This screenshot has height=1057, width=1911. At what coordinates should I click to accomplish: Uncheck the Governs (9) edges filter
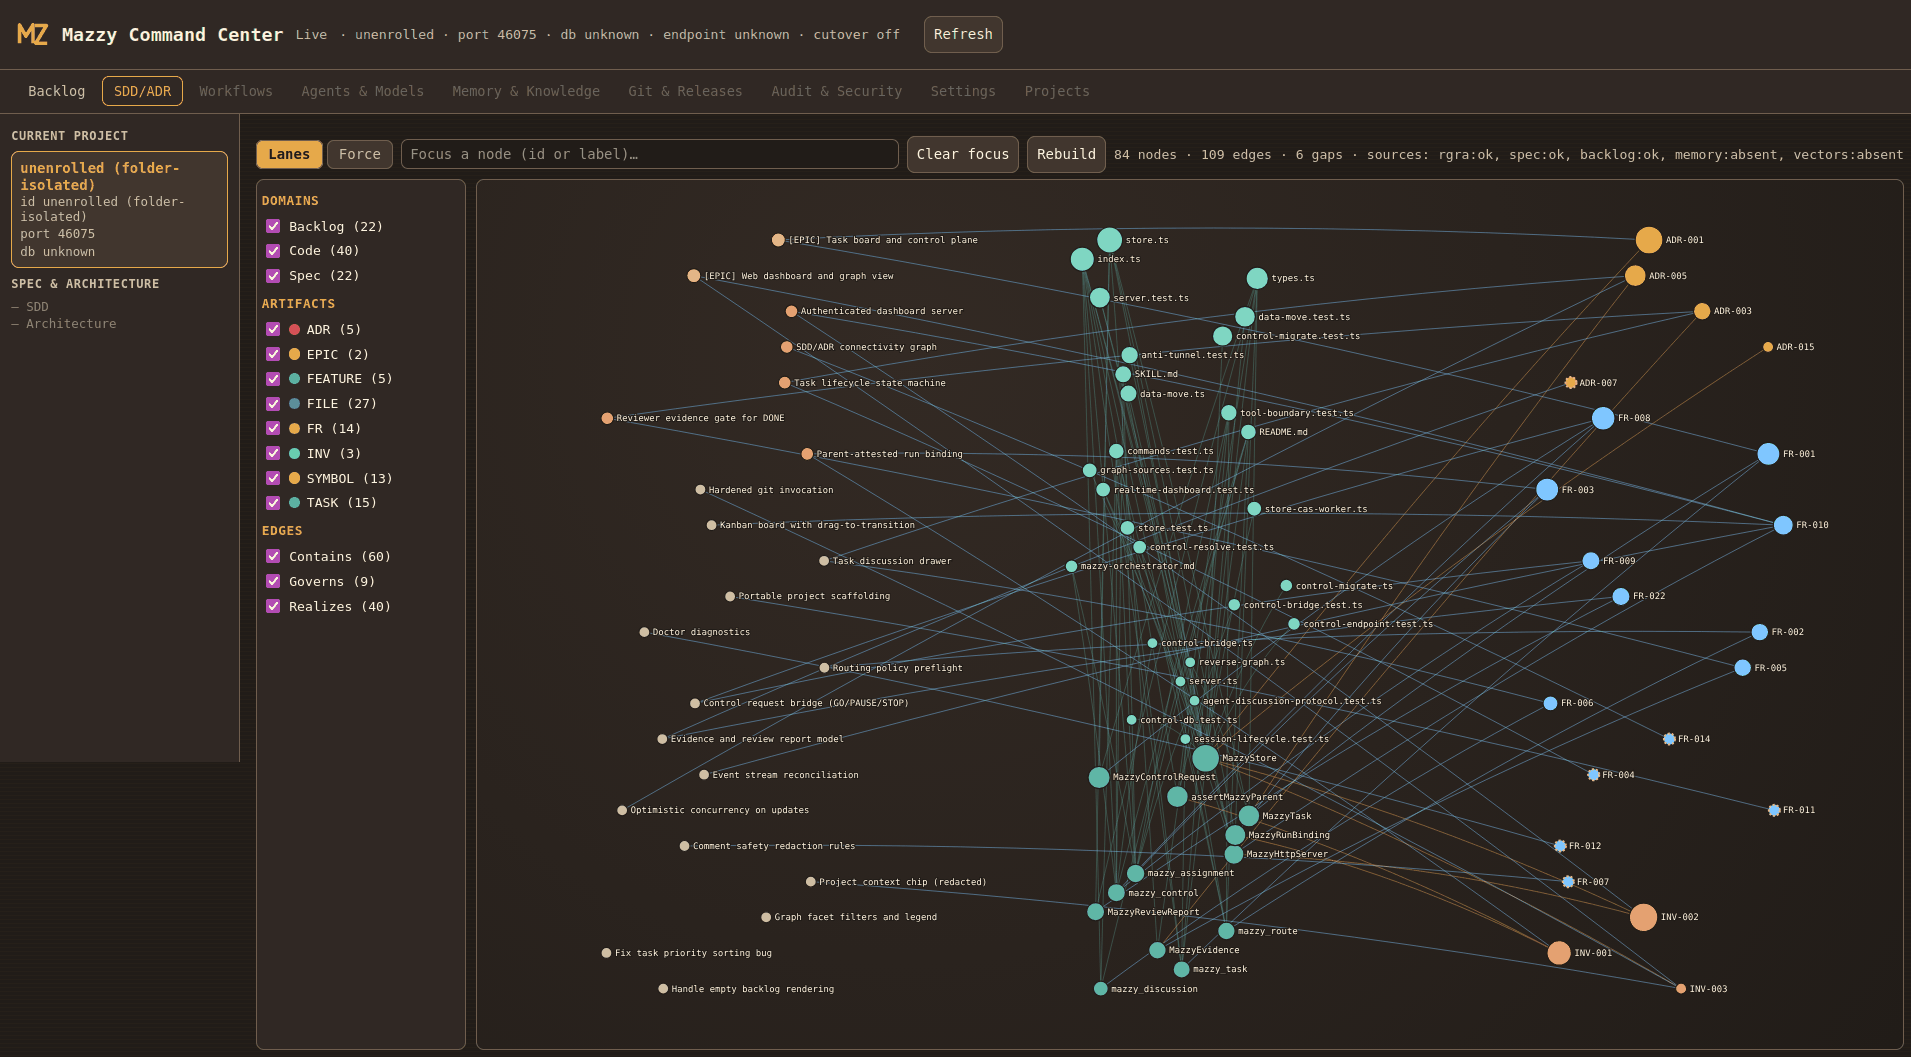pyautogui.click(x=273, y=581)
